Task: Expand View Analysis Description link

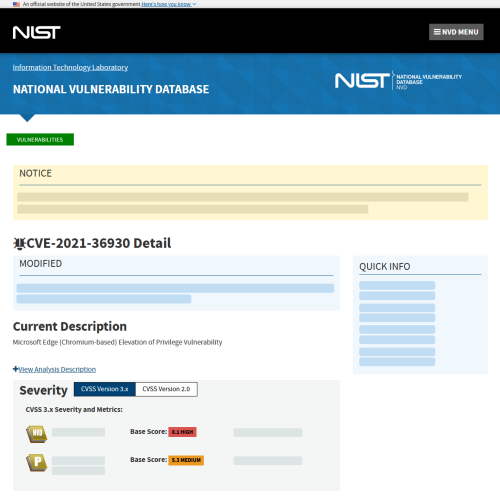Action: coord(57,369)
